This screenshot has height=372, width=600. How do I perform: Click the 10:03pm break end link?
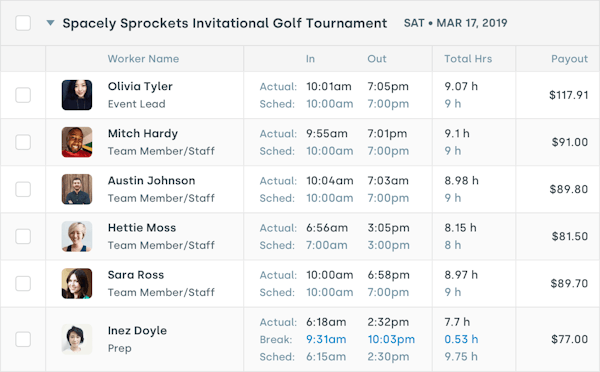click(391, 339)
